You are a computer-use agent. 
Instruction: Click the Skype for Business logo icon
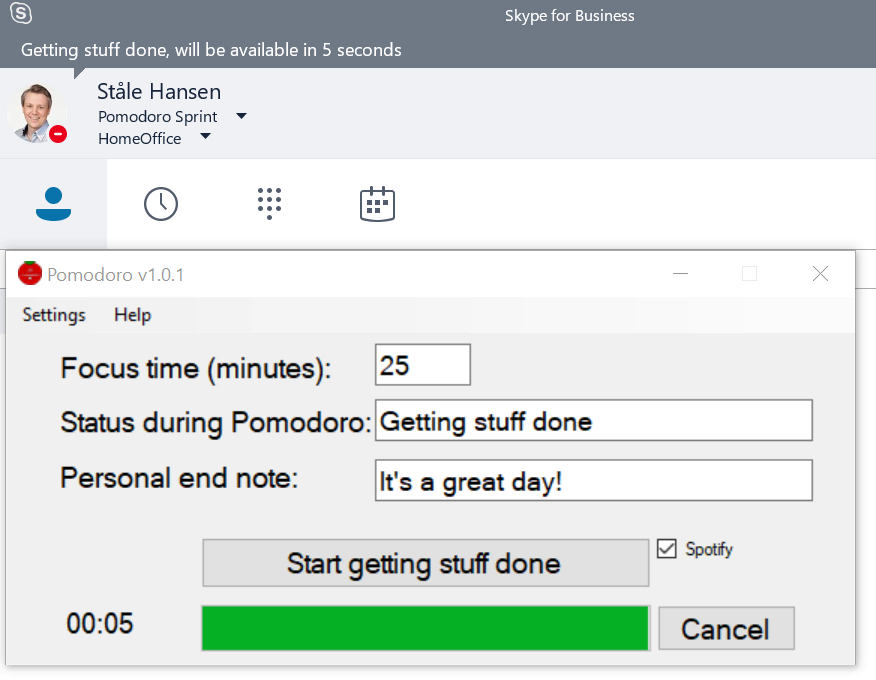[x=22, y=15]
